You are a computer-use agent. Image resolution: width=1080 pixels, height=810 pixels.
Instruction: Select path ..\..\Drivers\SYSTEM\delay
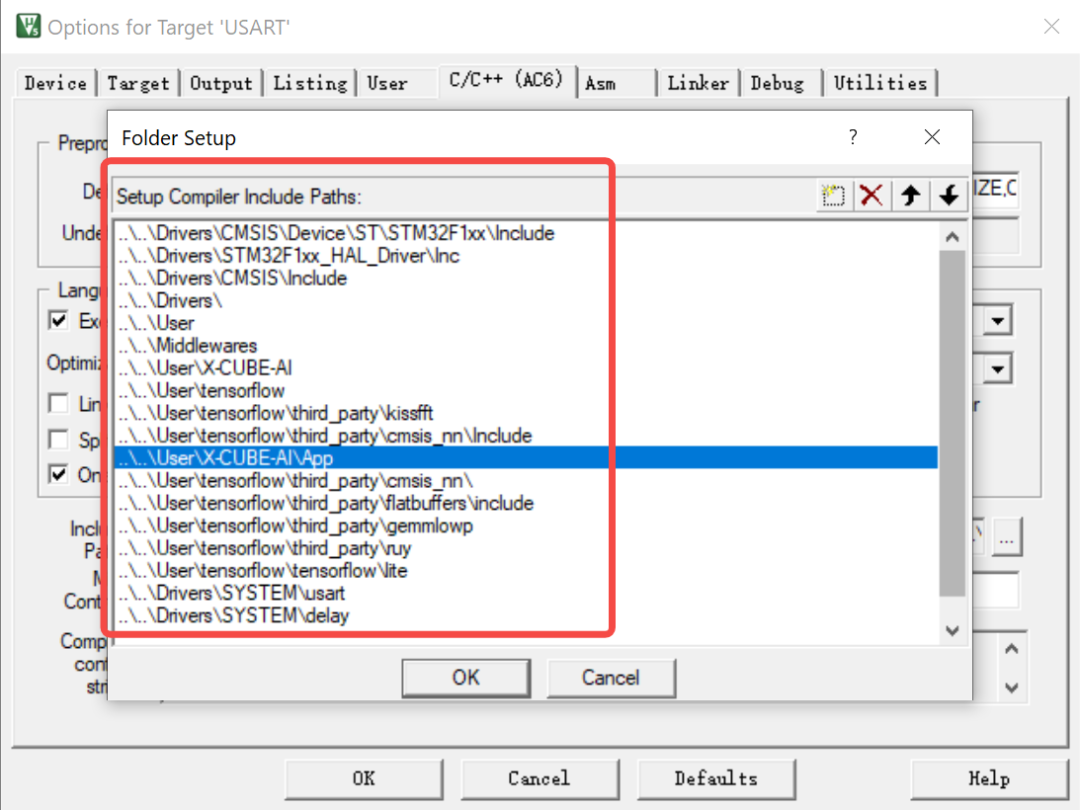tap(526, 616)
